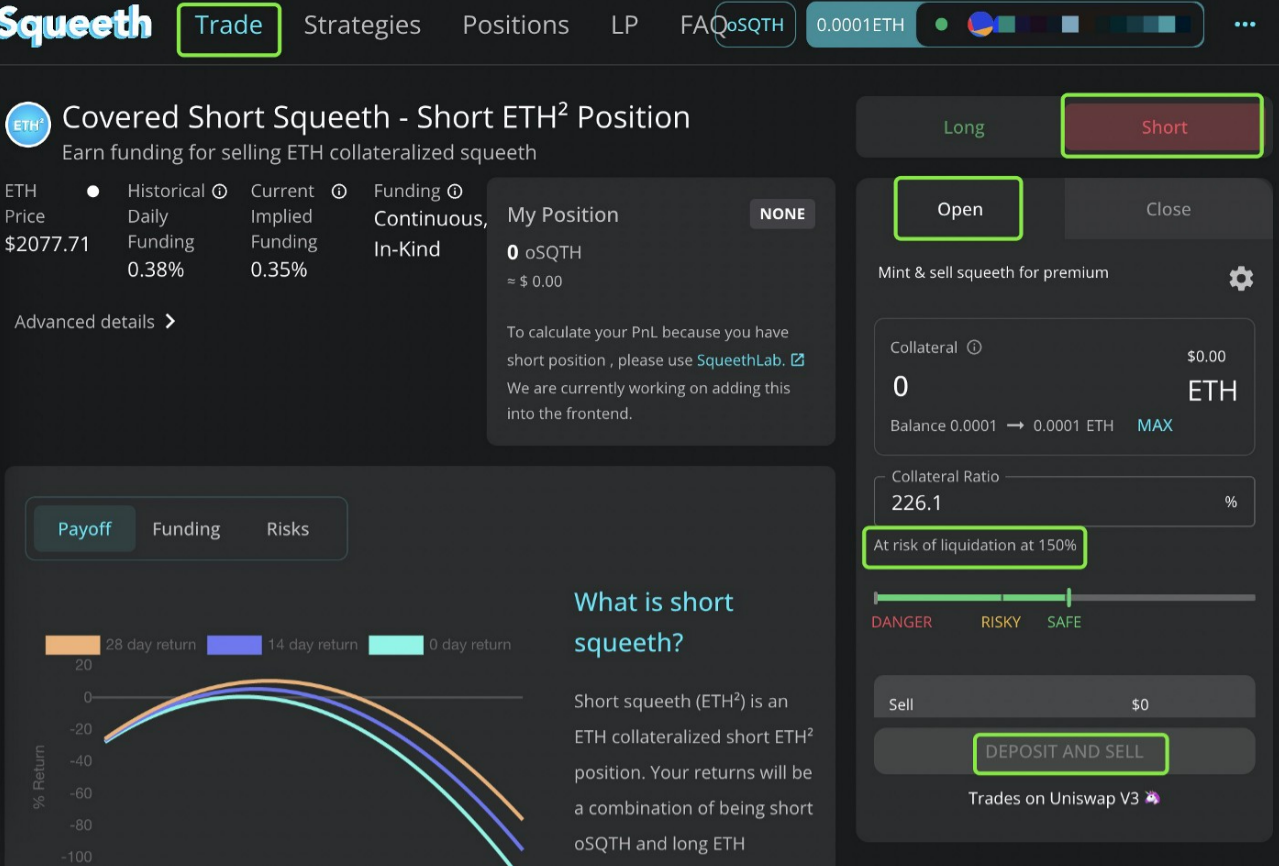This screenshot has height=866, width=1279.
Task: Open the Strategies navigation tab
Action: pyautogui.click(x=362, y=26)
